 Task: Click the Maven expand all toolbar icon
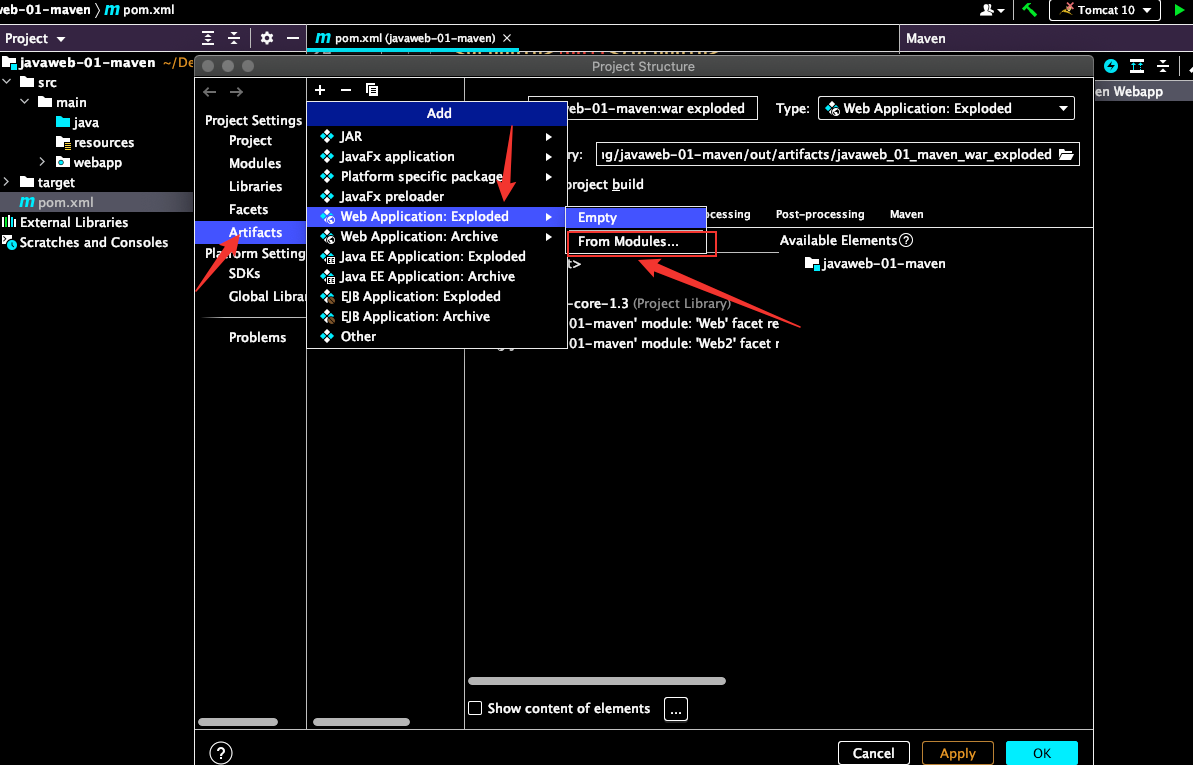pyautogui.click(x=1137, y=66)
